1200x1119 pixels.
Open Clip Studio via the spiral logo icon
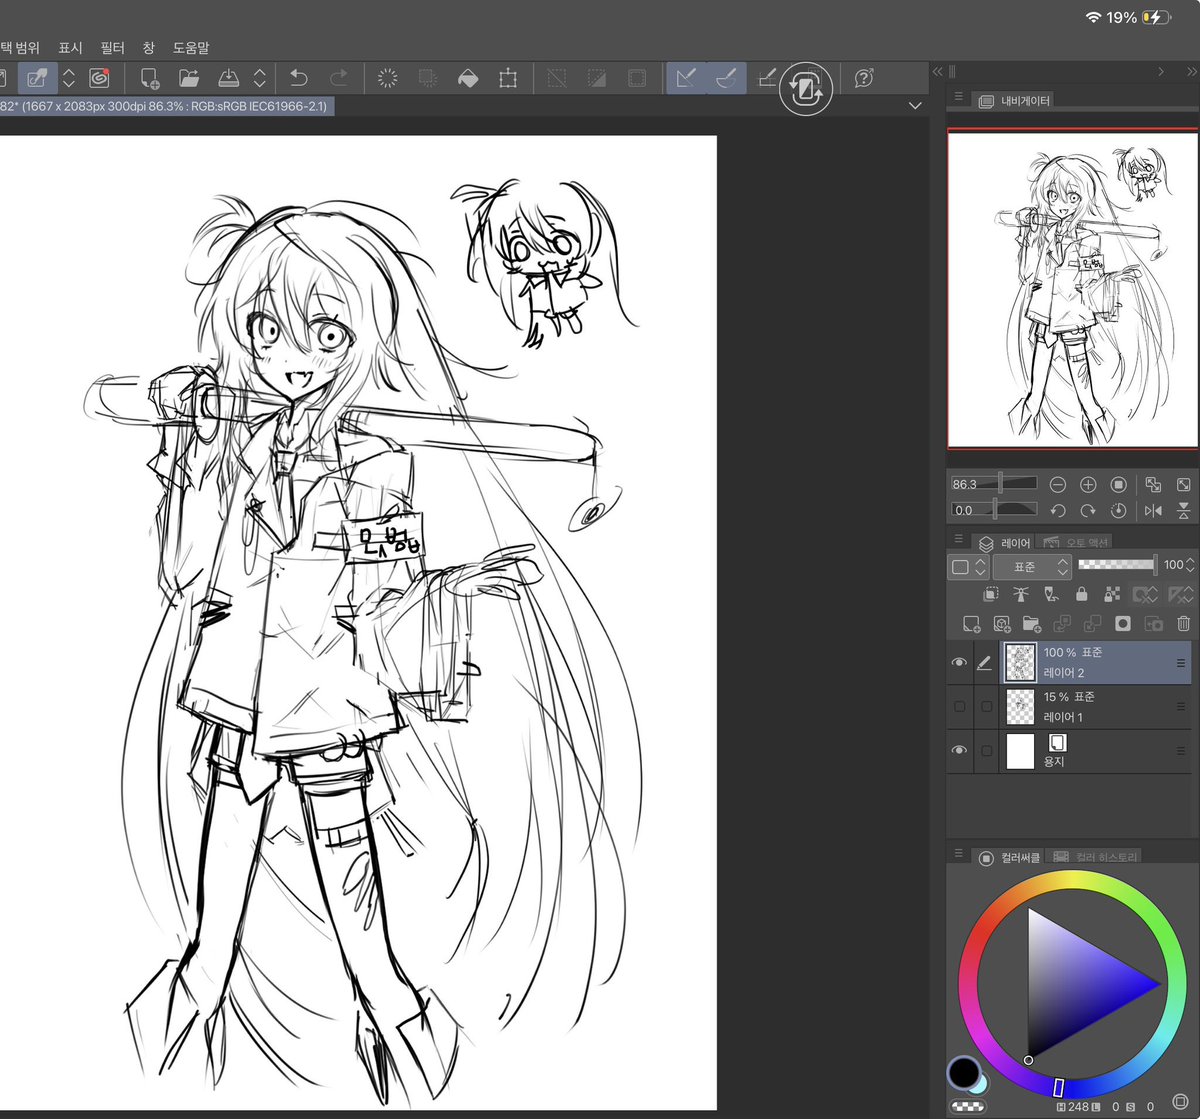click(x=99, y=78)
